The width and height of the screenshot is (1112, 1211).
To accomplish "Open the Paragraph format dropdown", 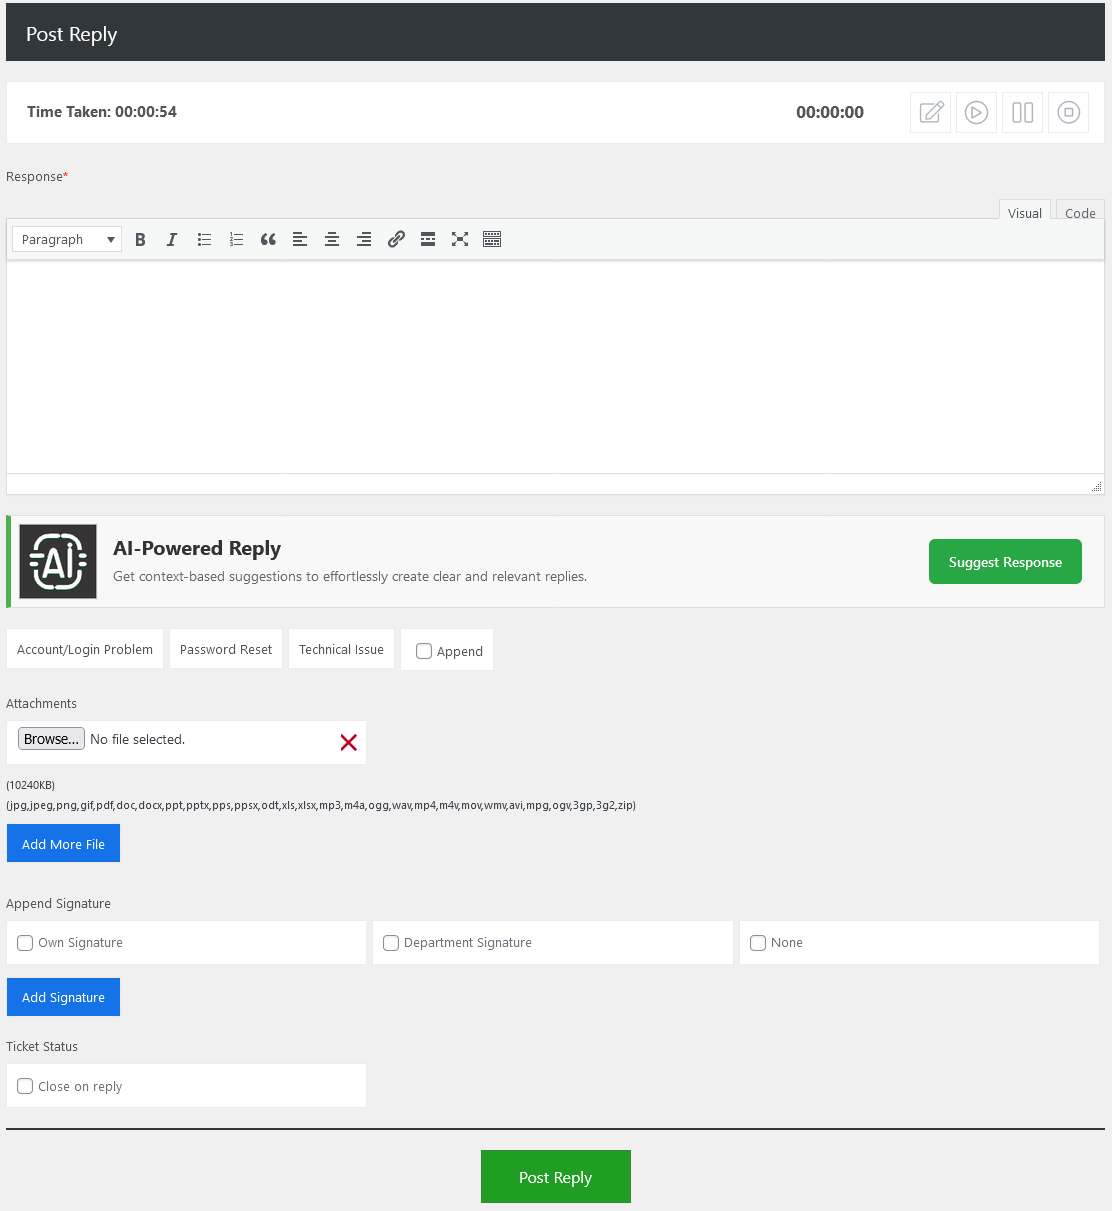I will 67,240.
